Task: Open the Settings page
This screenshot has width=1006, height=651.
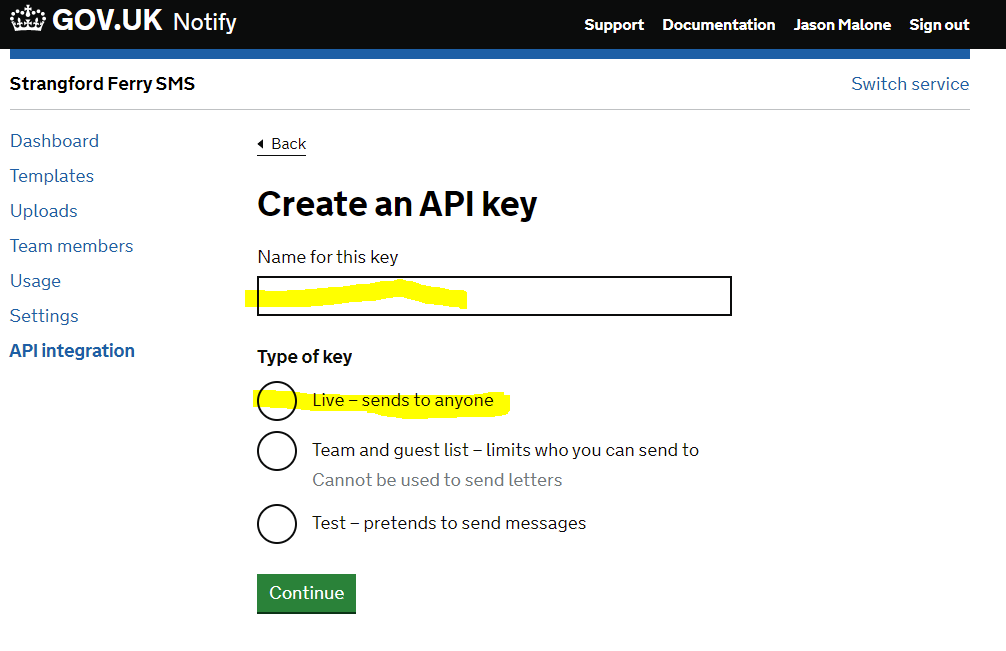Action: tap(44, 316)
